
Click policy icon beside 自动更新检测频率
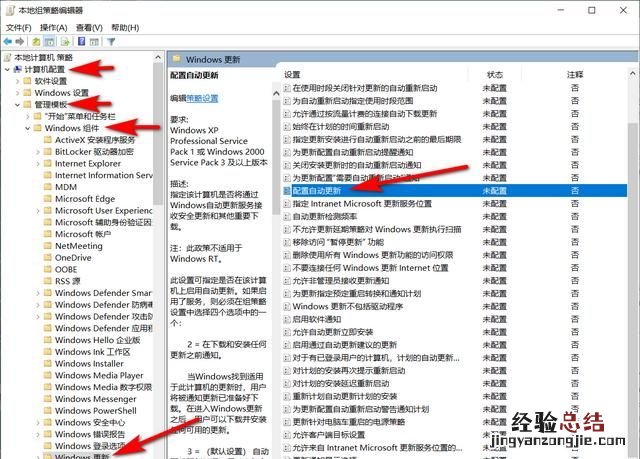pyautogui.click(x=287, y=216)
